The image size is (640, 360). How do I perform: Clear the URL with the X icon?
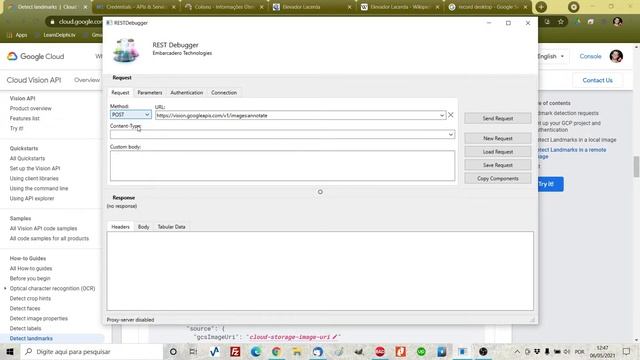pyautogui.click(x=451, y=115)
